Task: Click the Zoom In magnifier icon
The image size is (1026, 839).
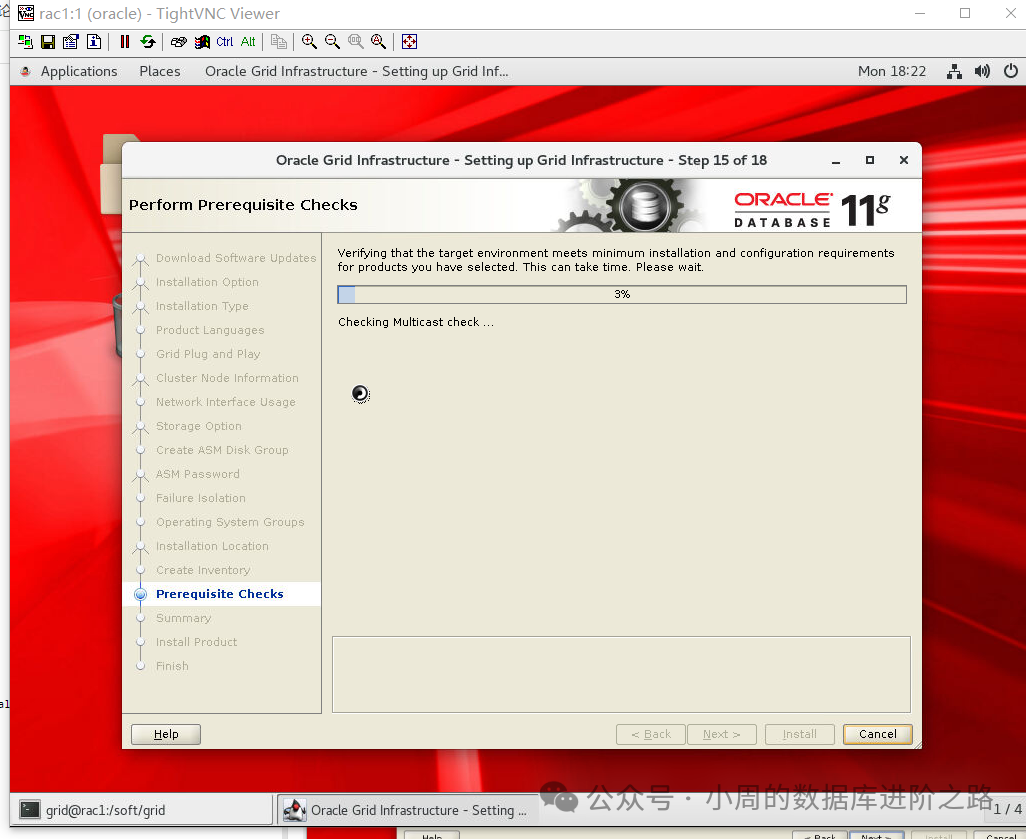Action: (310, 42)
